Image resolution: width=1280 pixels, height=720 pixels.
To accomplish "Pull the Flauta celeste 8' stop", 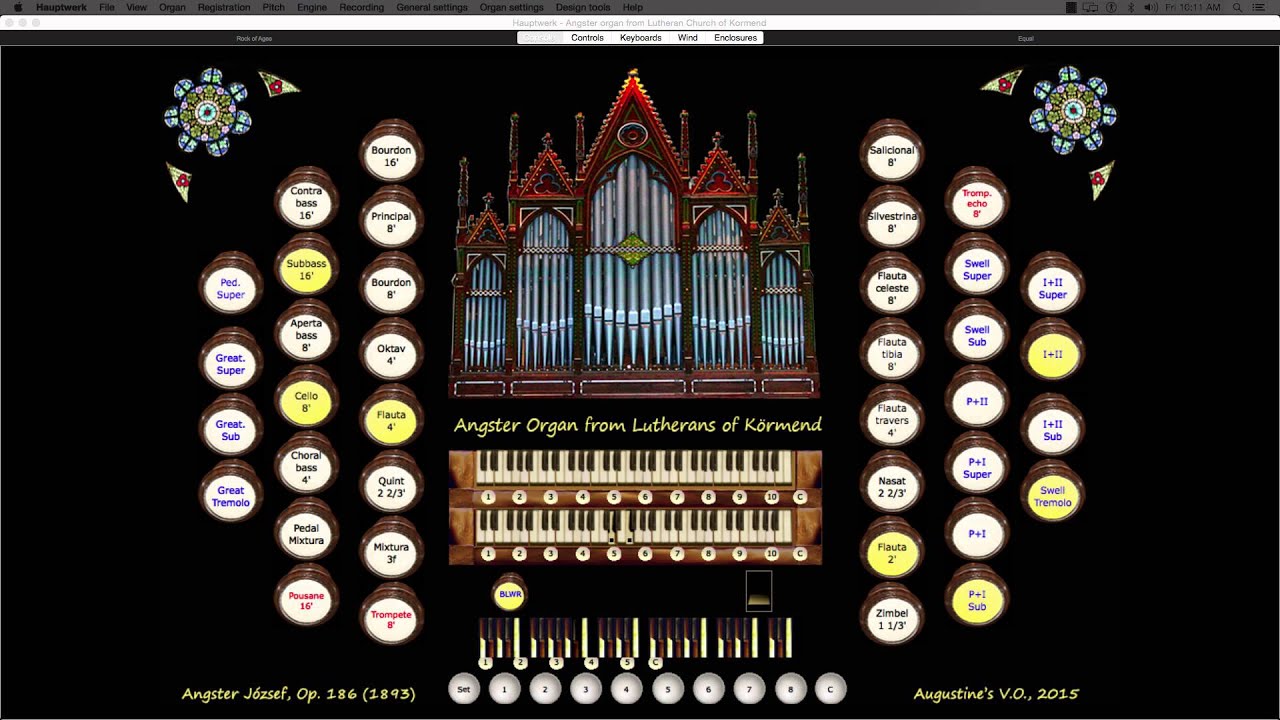I will click(891, 287).
